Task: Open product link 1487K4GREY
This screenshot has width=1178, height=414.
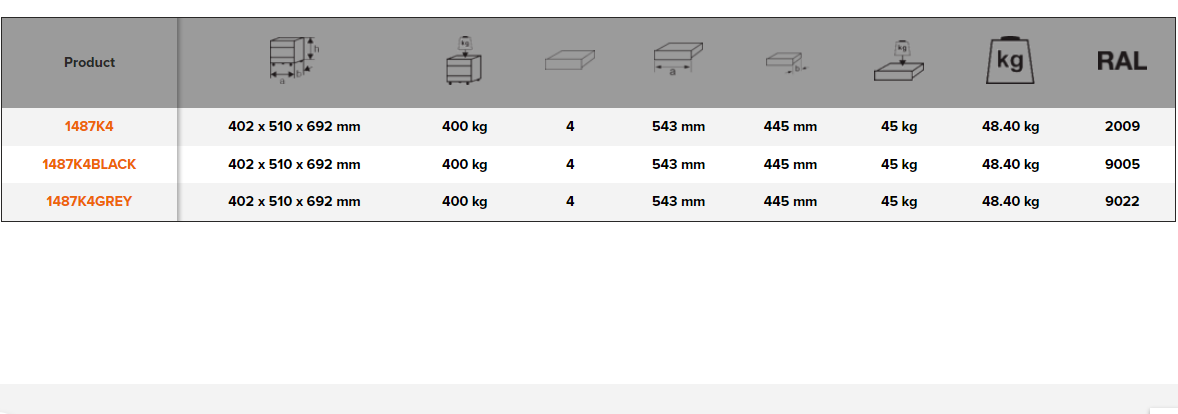Action: (x=89, y=201)
